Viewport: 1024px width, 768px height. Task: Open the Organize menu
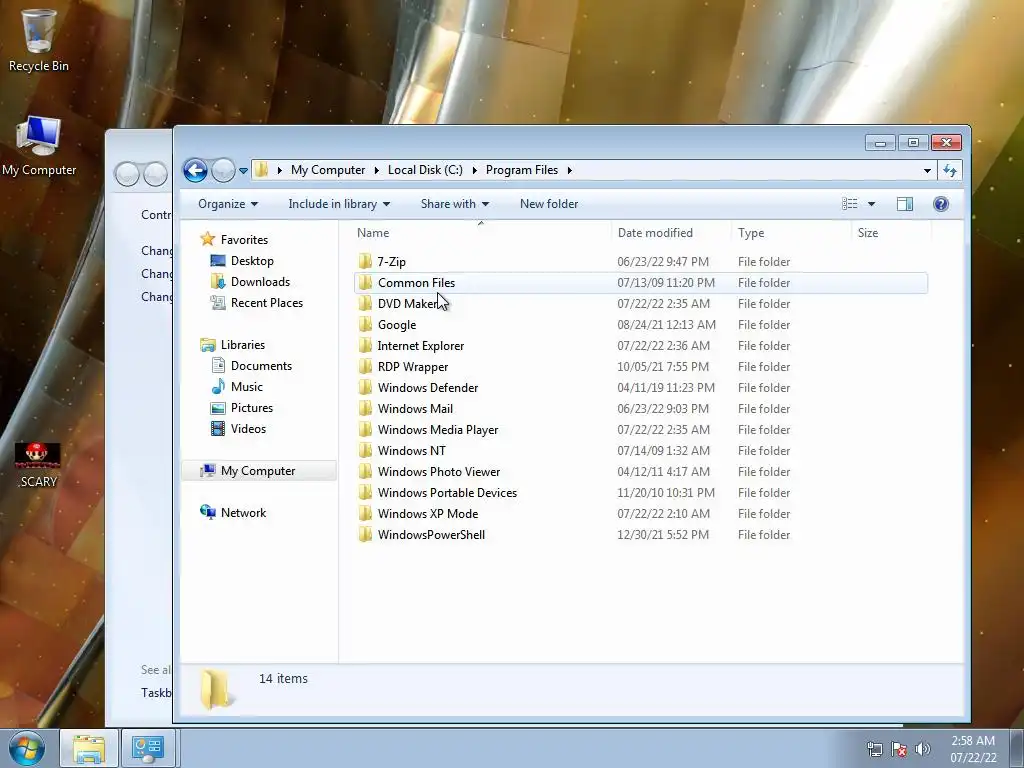pyautogui.click(x=228, y=204)
